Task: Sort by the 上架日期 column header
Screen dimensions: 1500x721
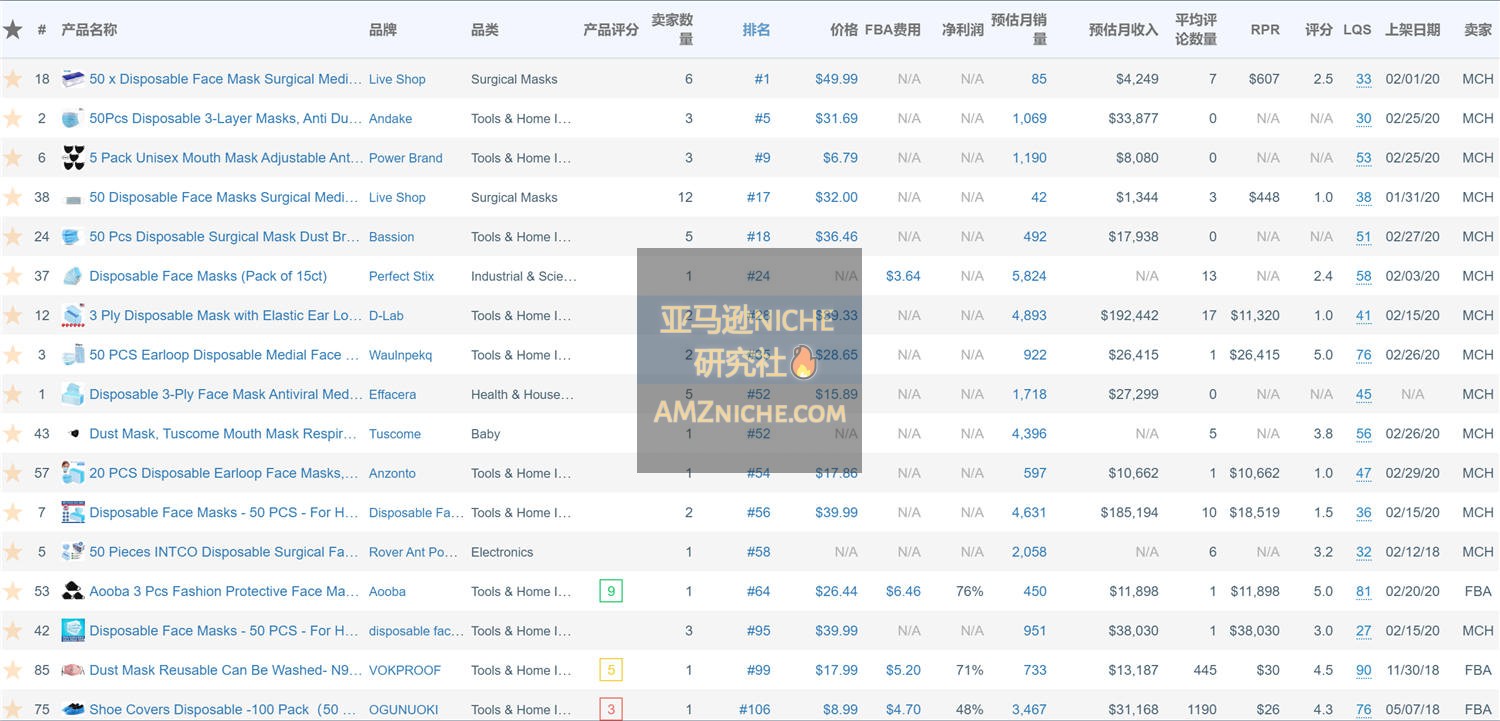Action: pyautogui.click(x=1412, y=30)
